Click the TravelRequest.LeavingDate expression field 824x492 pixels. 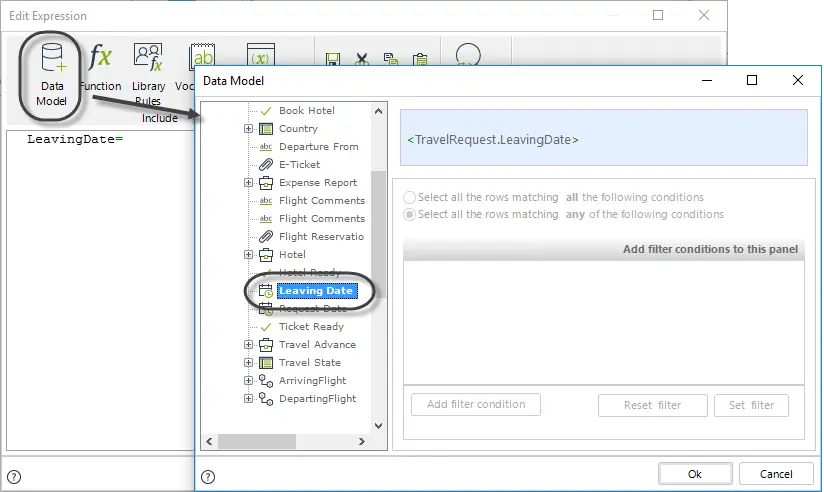coord(604,138)
